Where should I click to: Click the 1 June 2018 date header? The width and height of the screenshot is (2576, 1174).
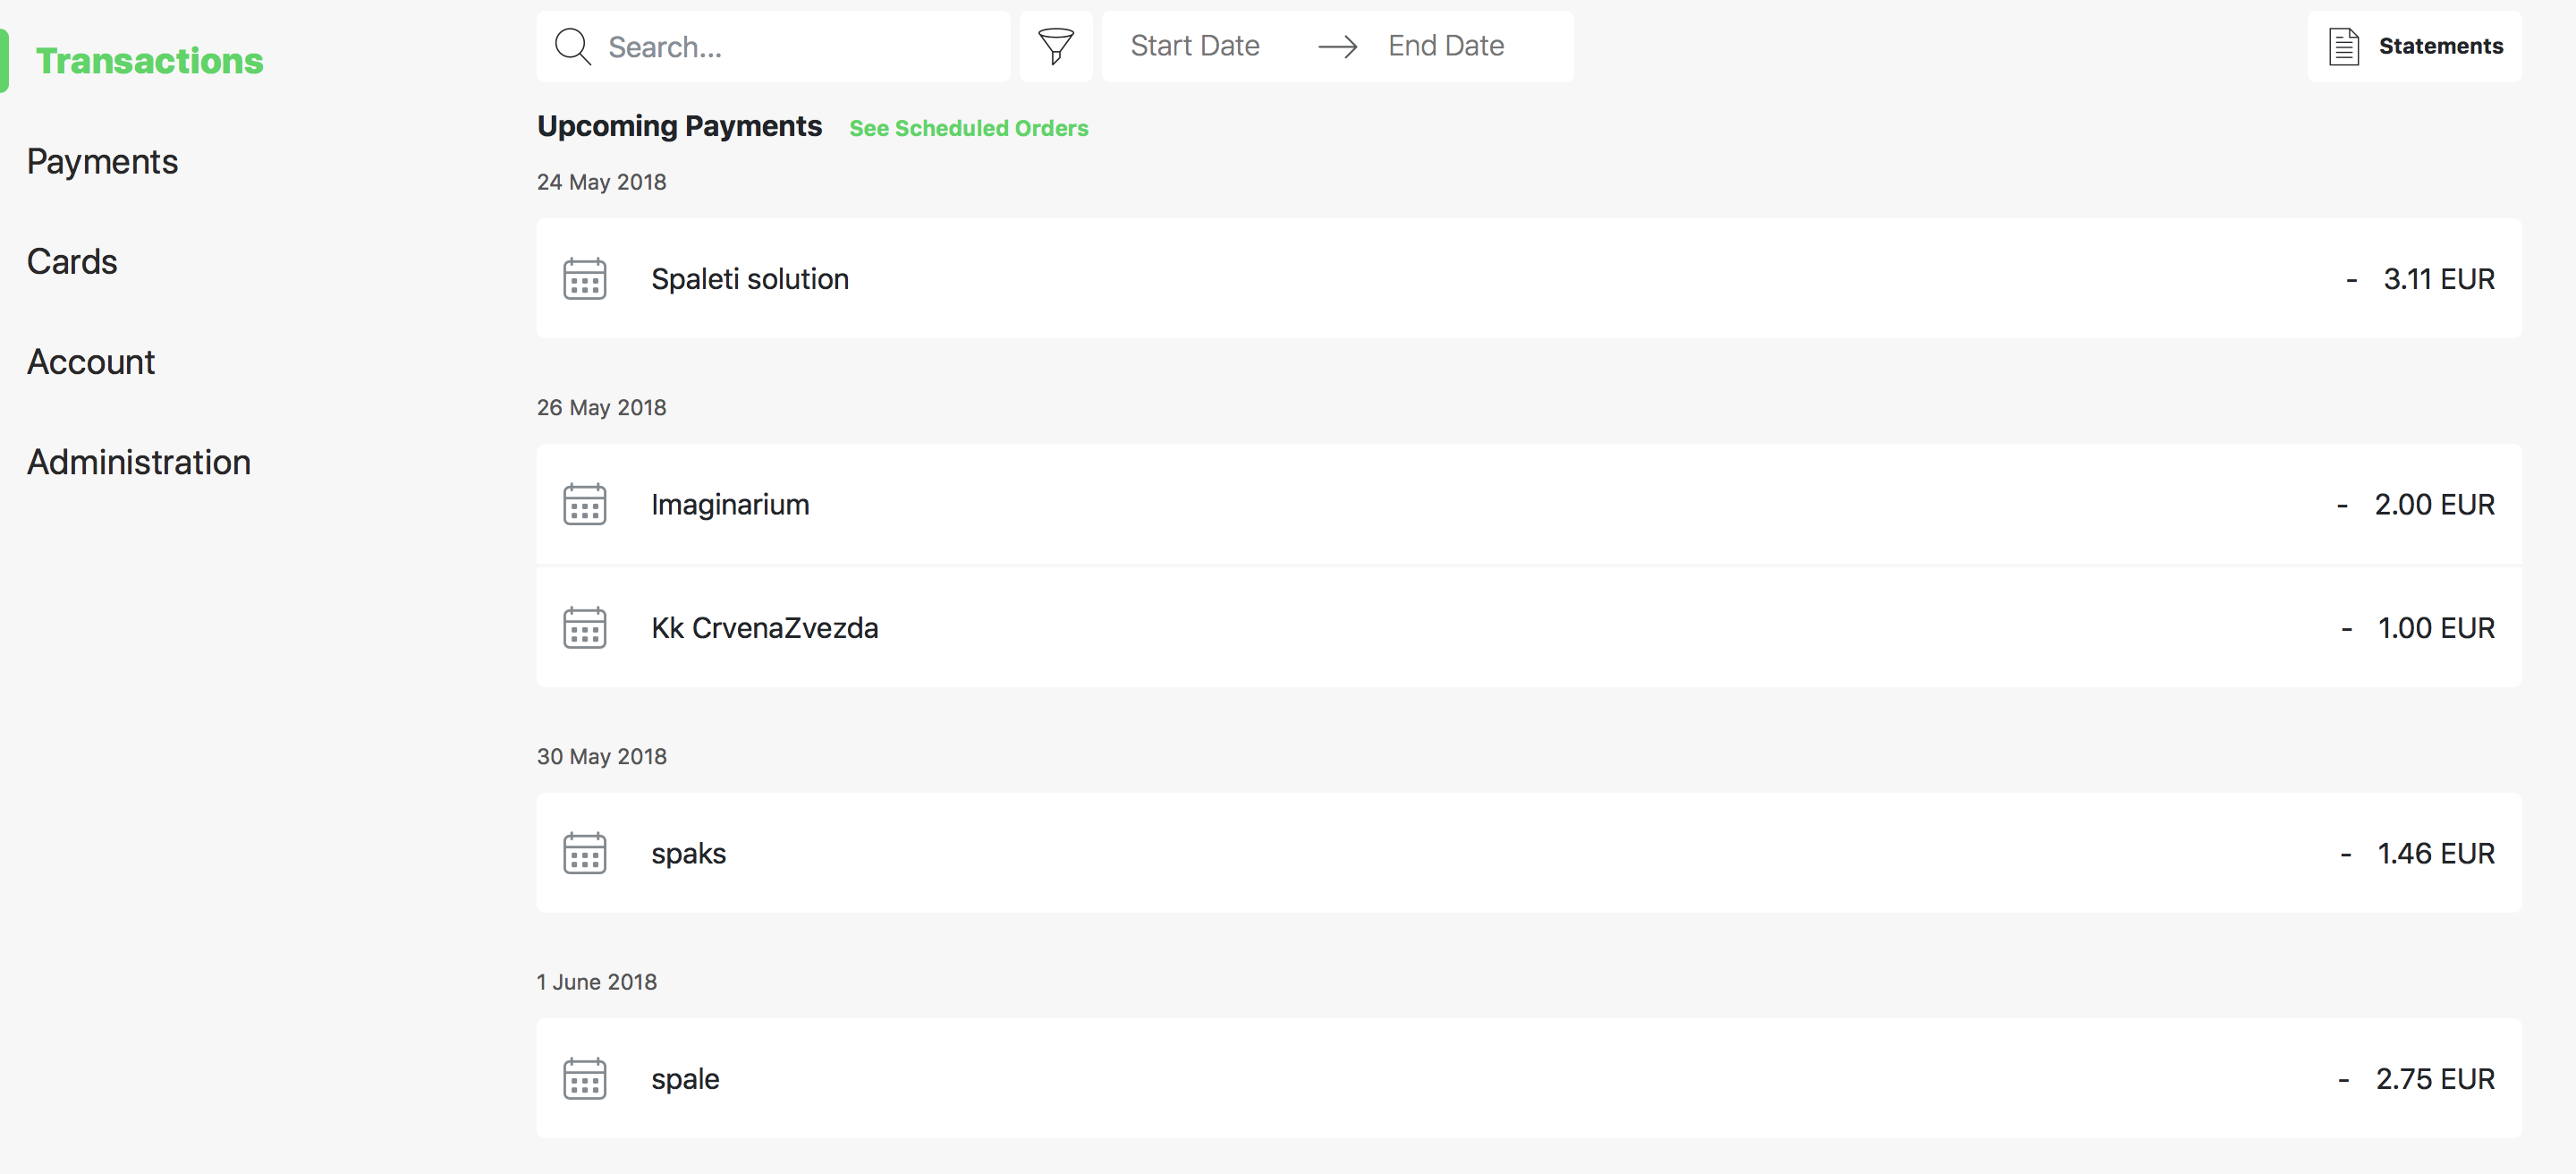[x=597, y=982]
